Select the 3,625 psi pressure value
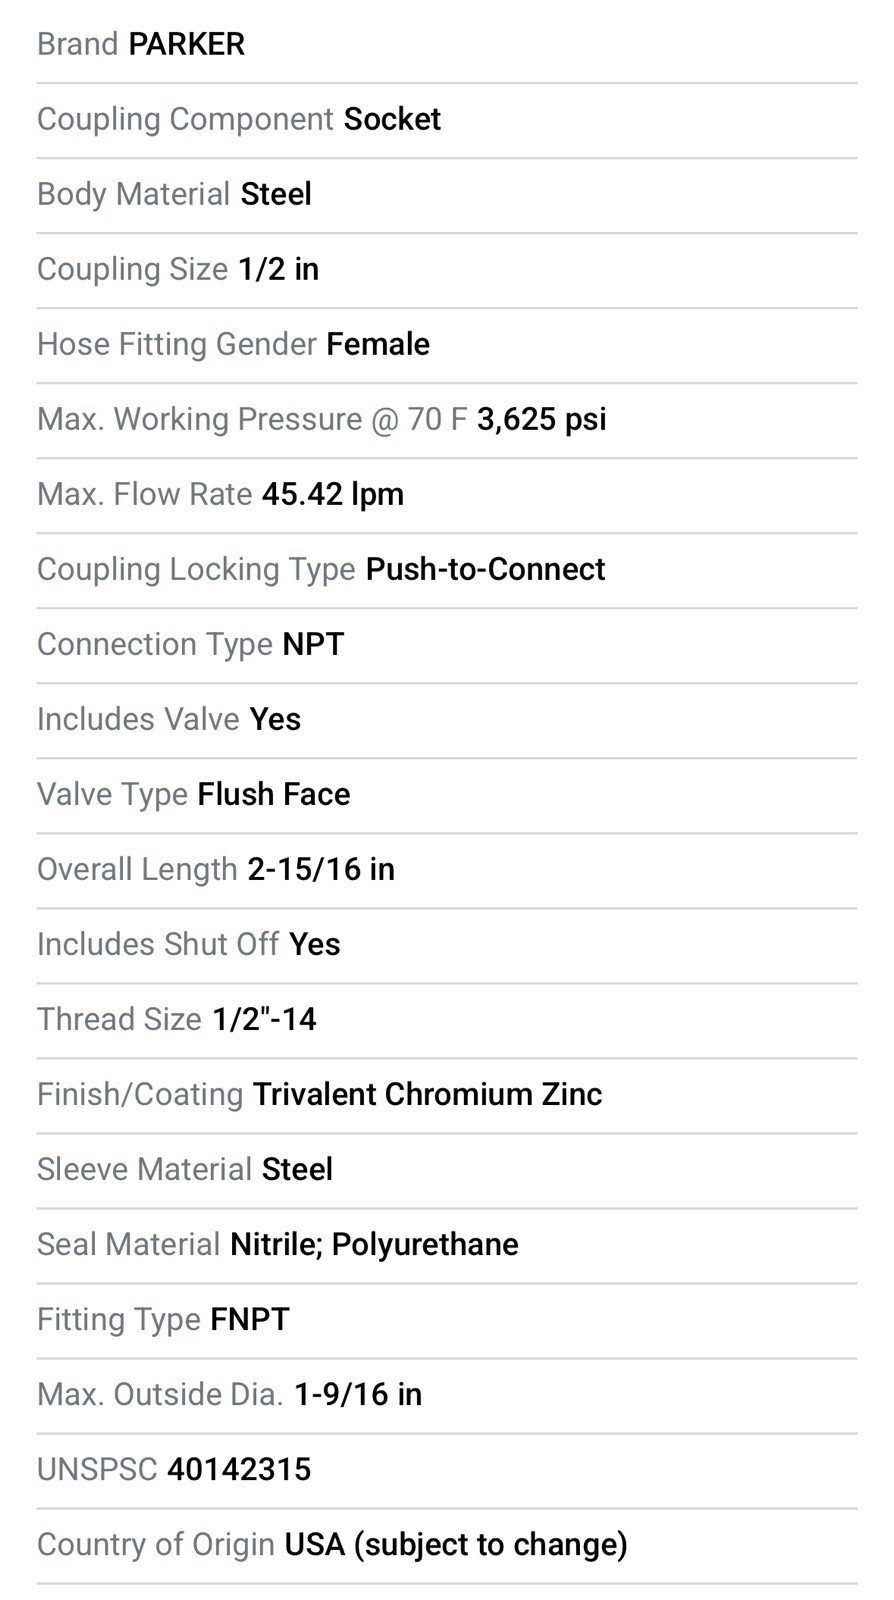 [541, 419]
